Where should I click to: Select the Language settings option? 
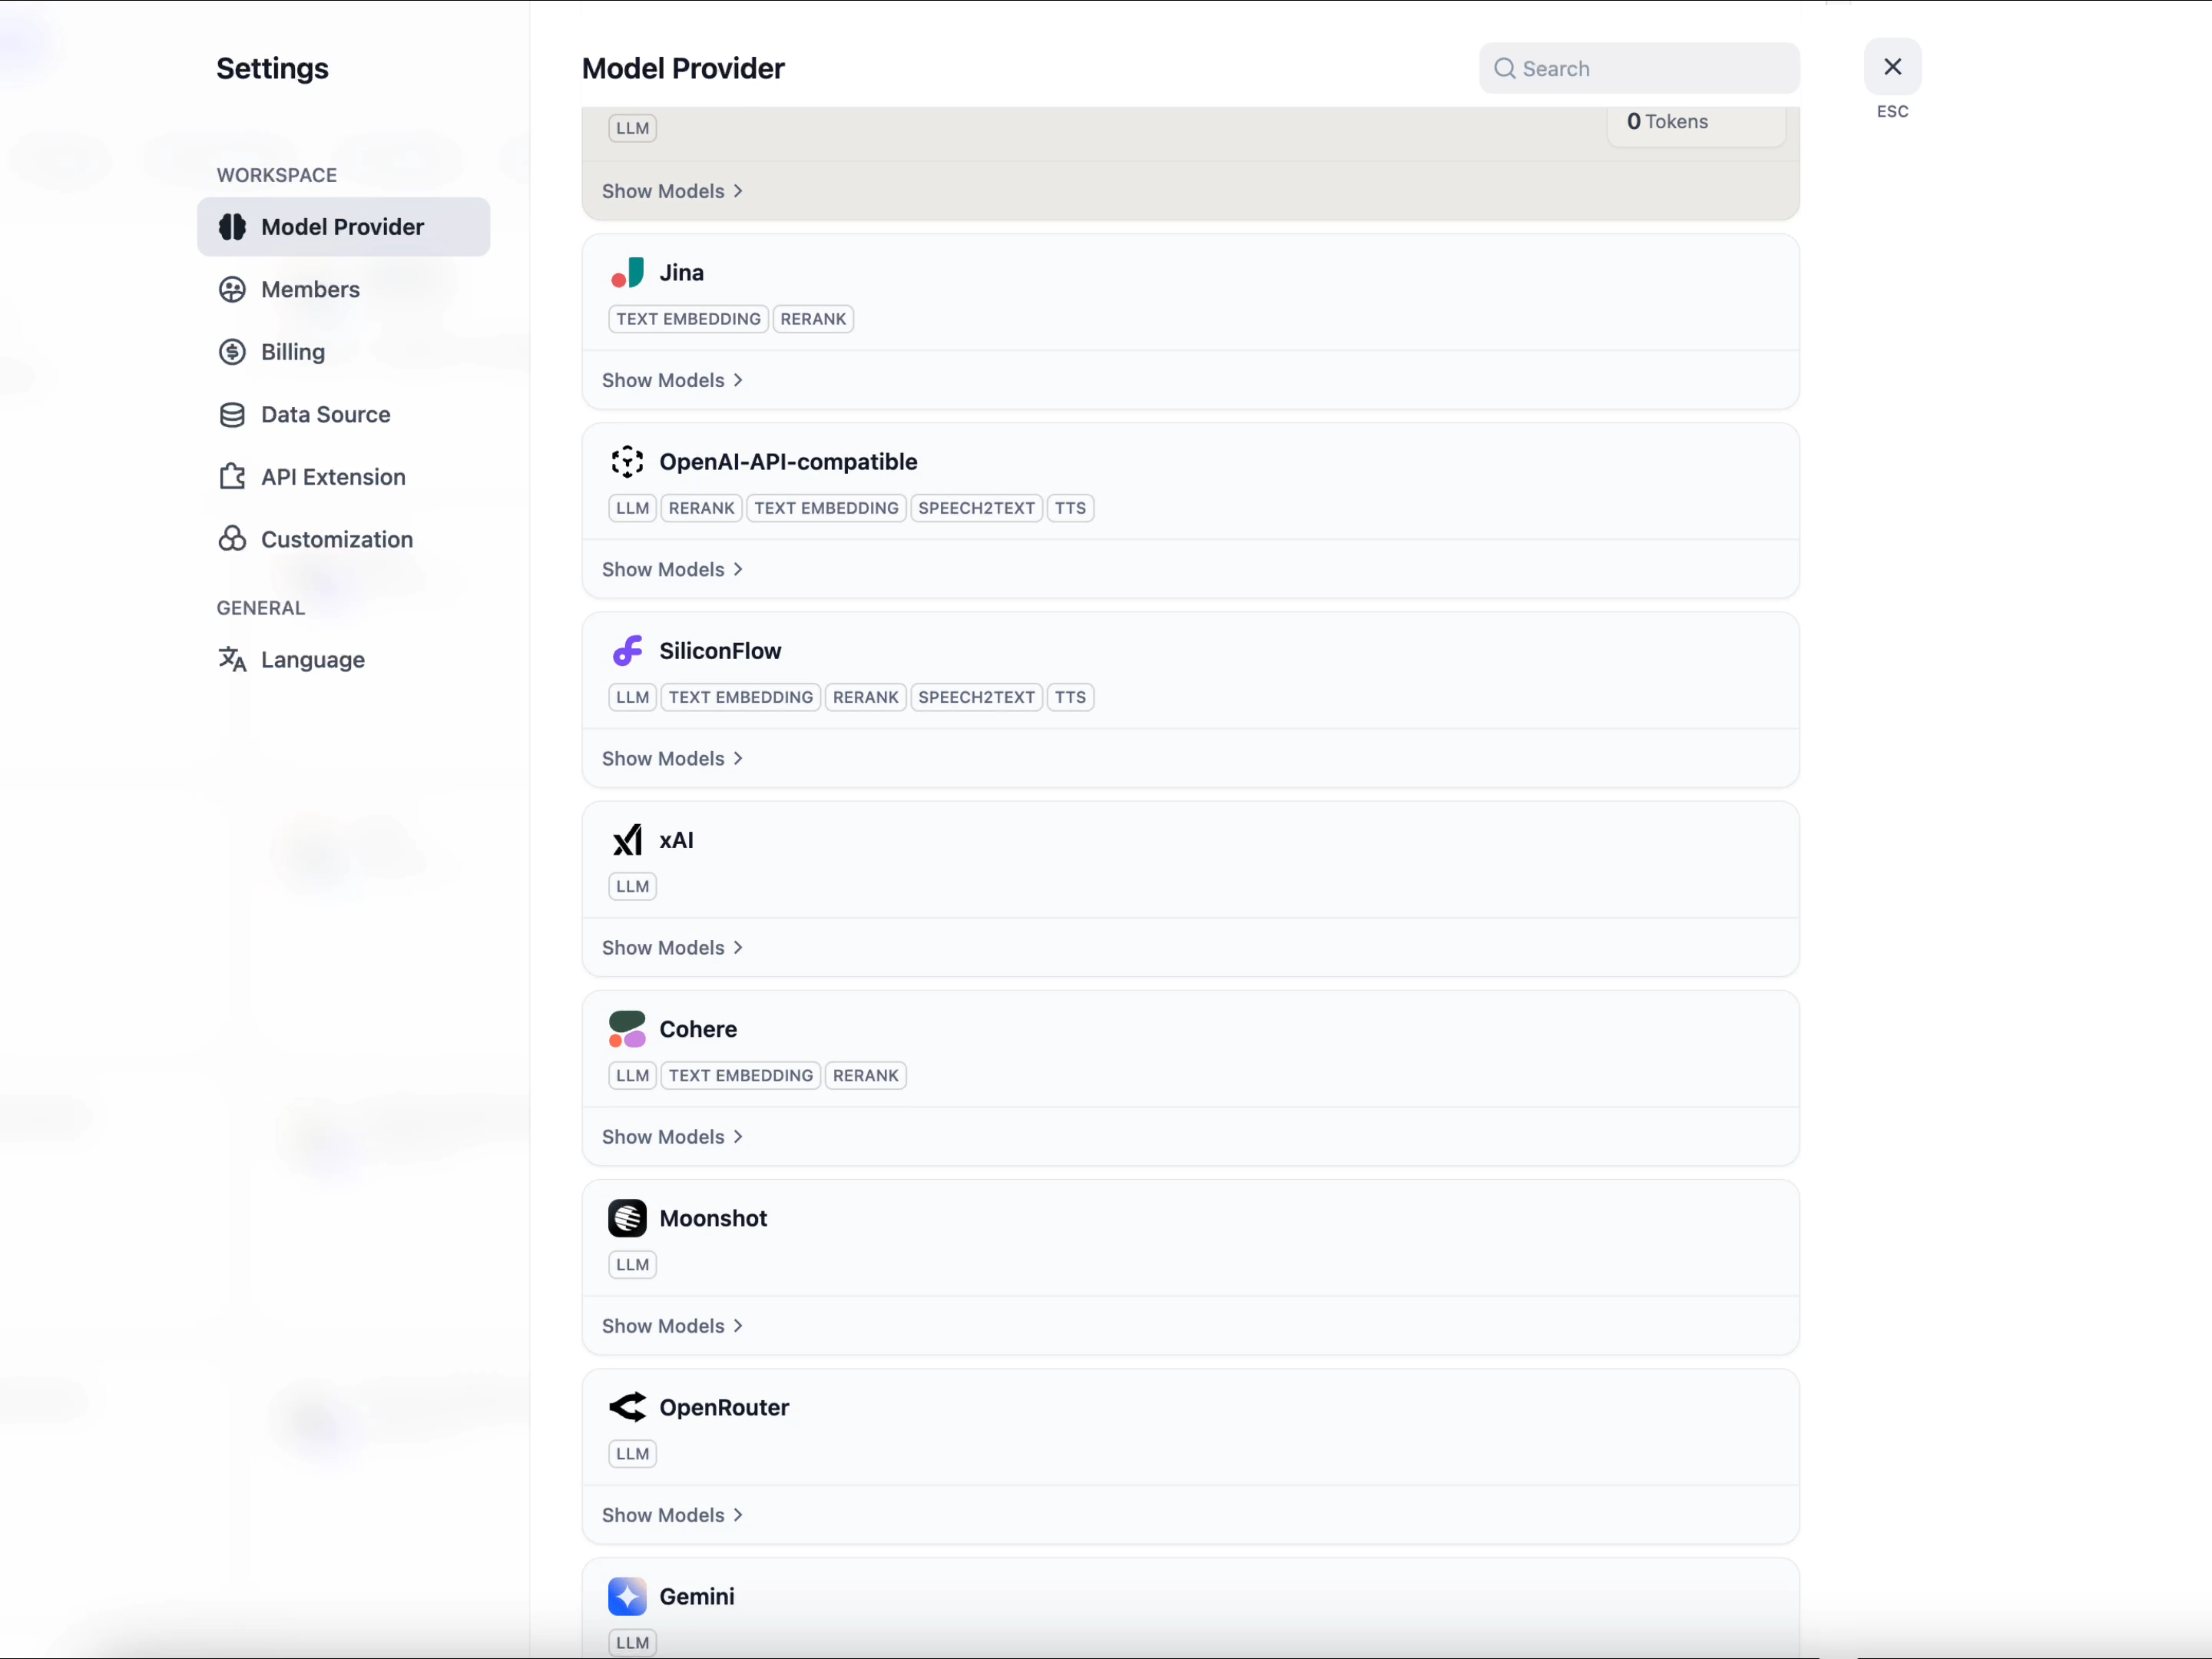(x=312, y=660)
